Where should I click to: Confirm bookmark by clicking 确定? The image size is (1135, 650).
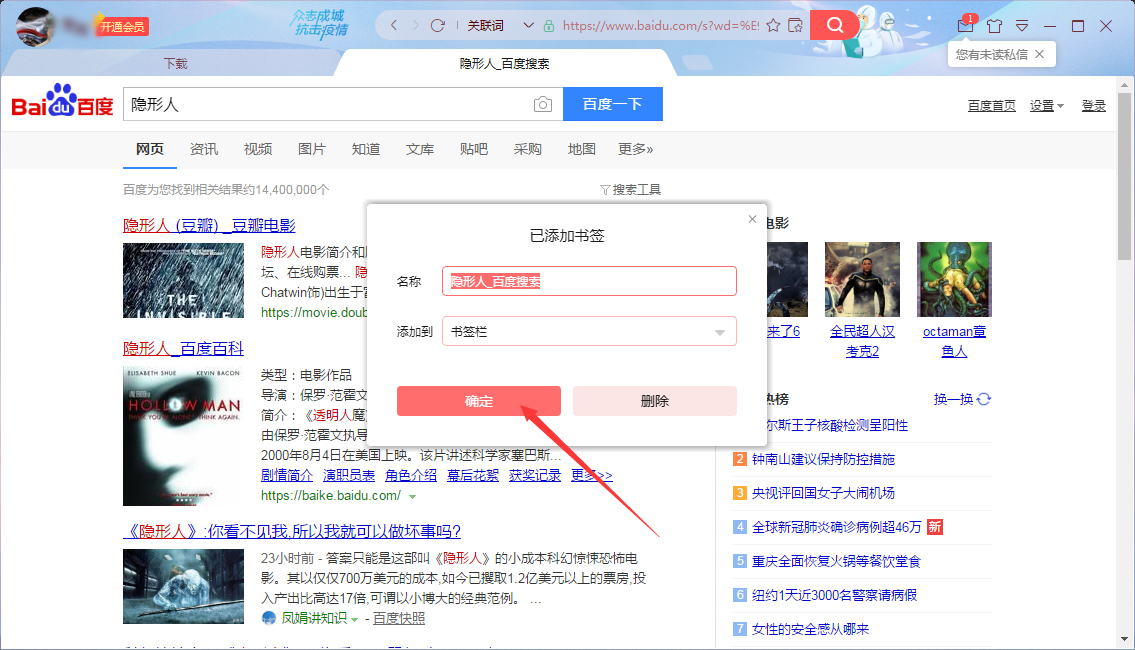coord(479,400)
